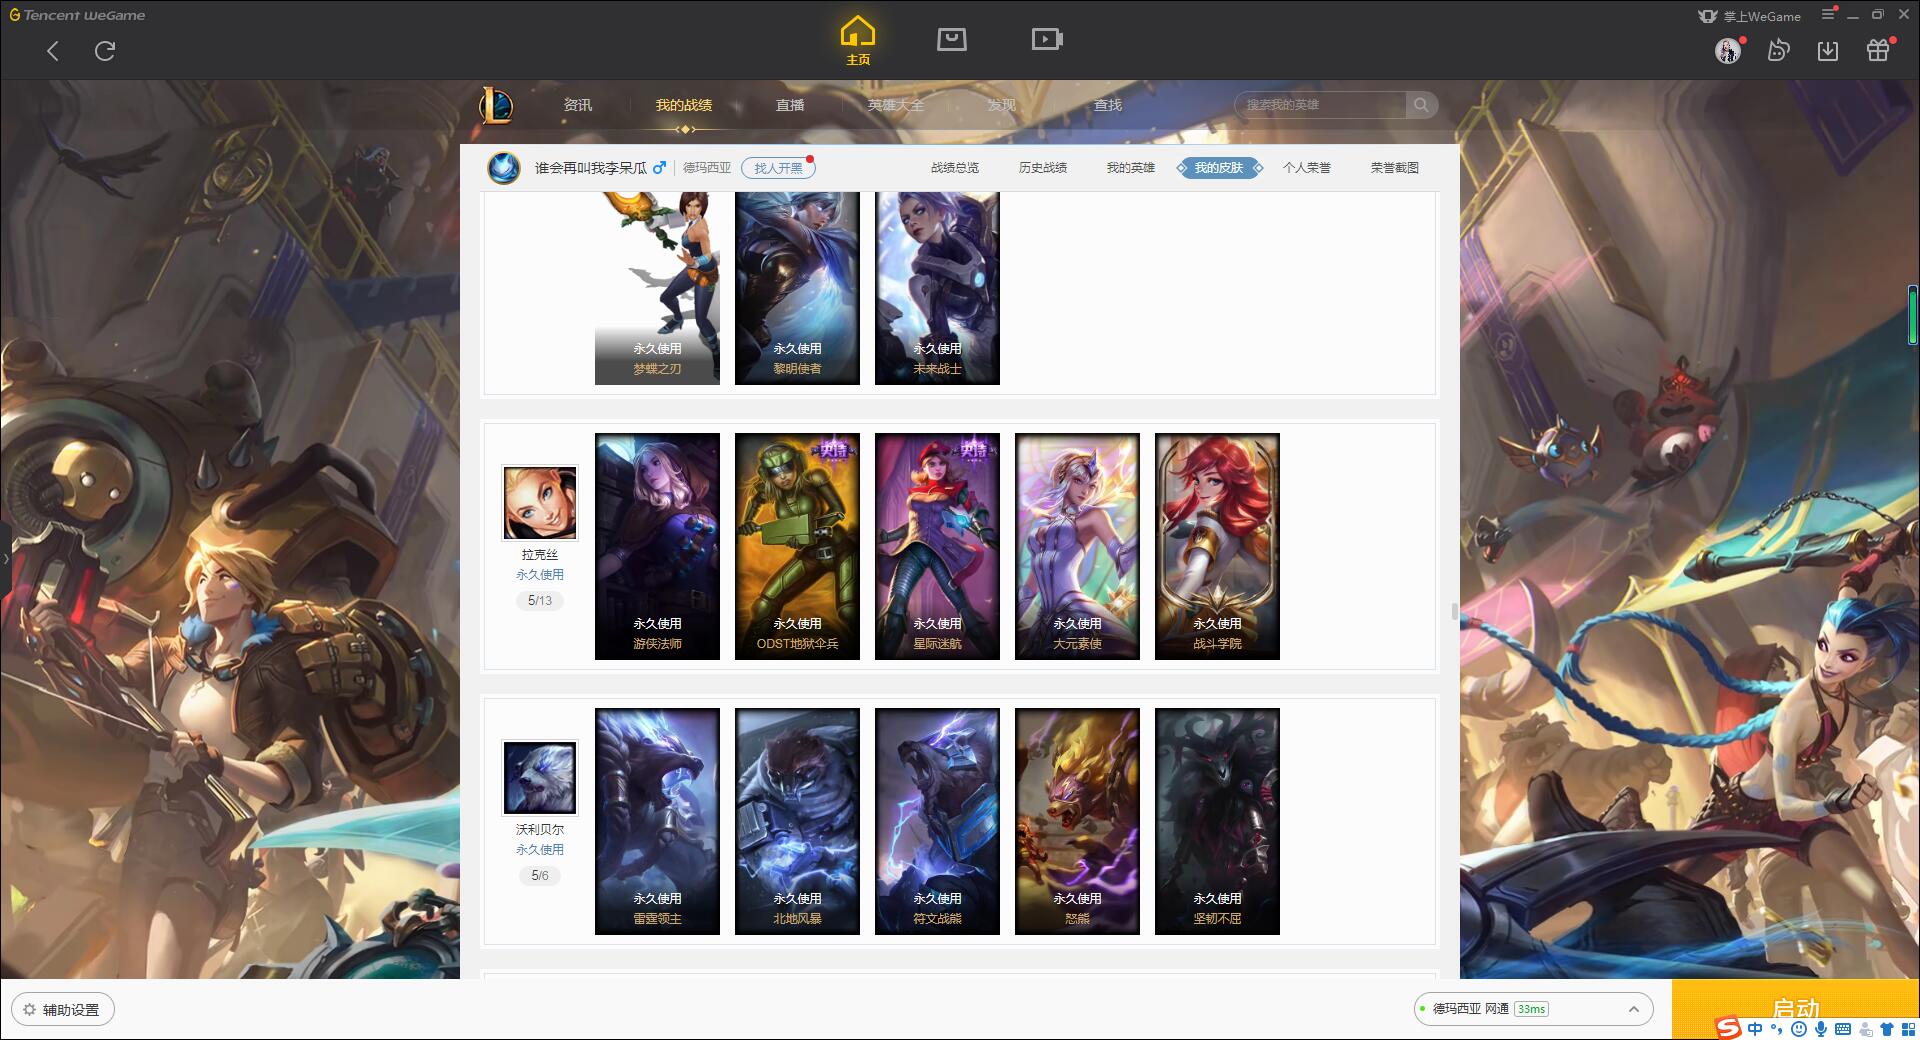The image size is (1920, 1040).
Task: Open the 坚韧不屈 skin card
Action: [x=1217, y=821]
